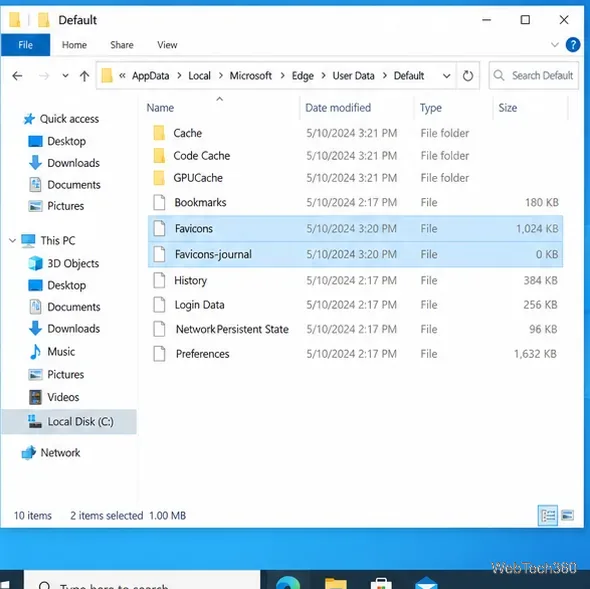590x589 pixels.
Task: Select Downloads under This PC
Action: 73,329
